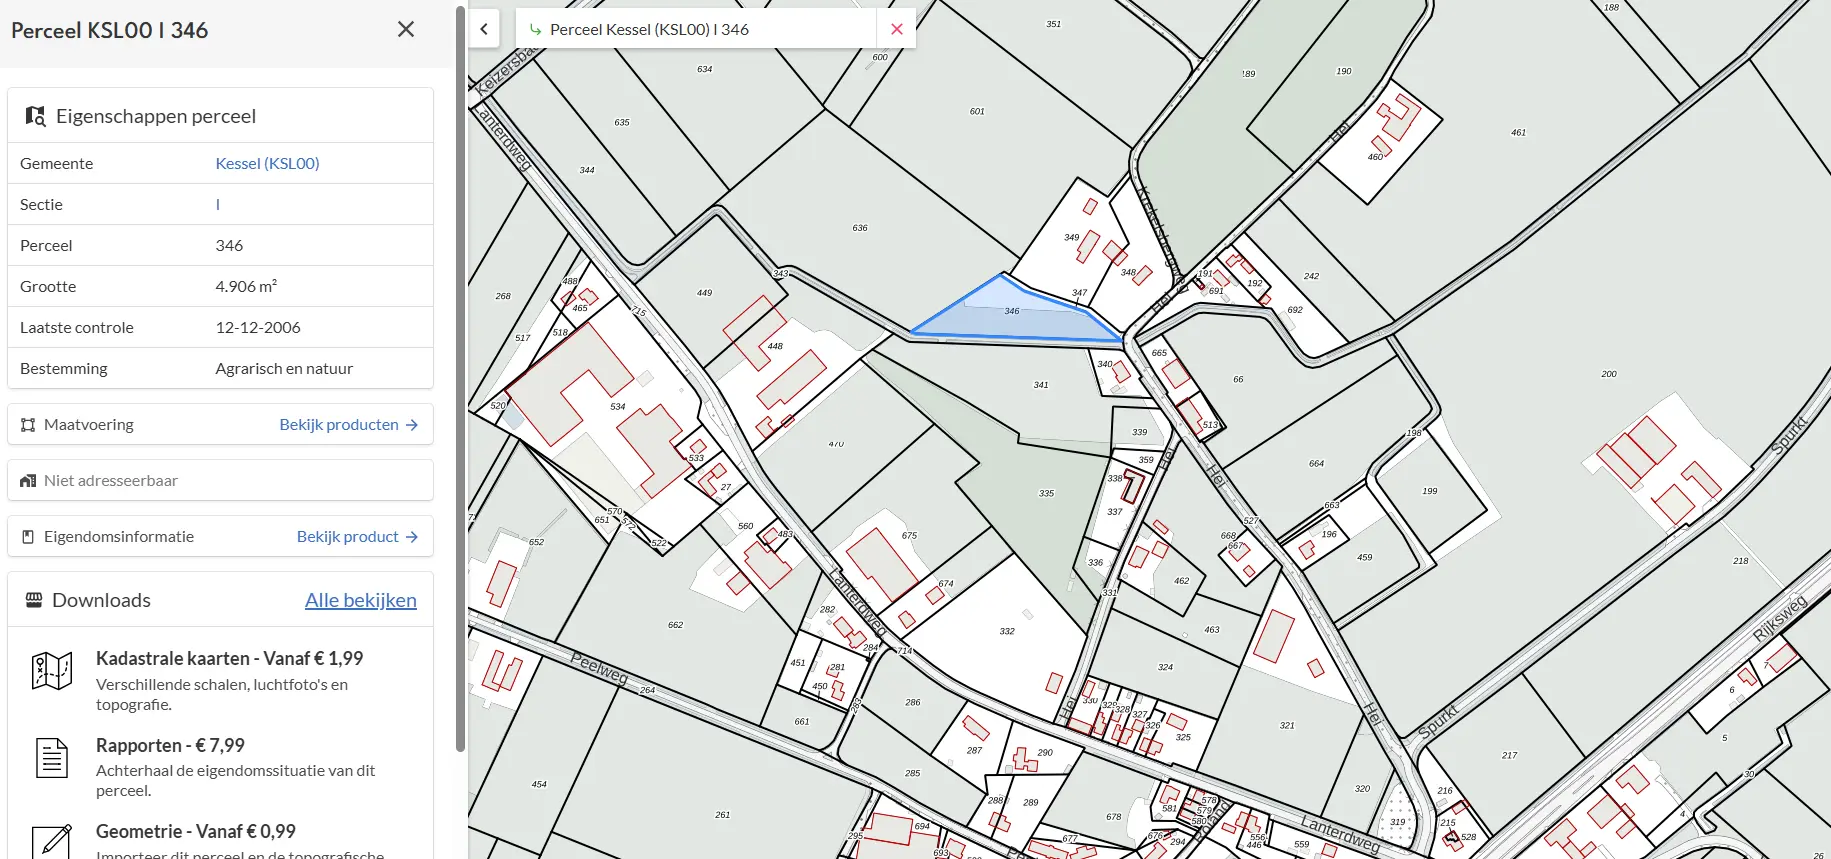Viewport: 1831px width, 859px height.
Task: Click the Eigenschappen perceel map icon
Action: click(x=35, y=116)
